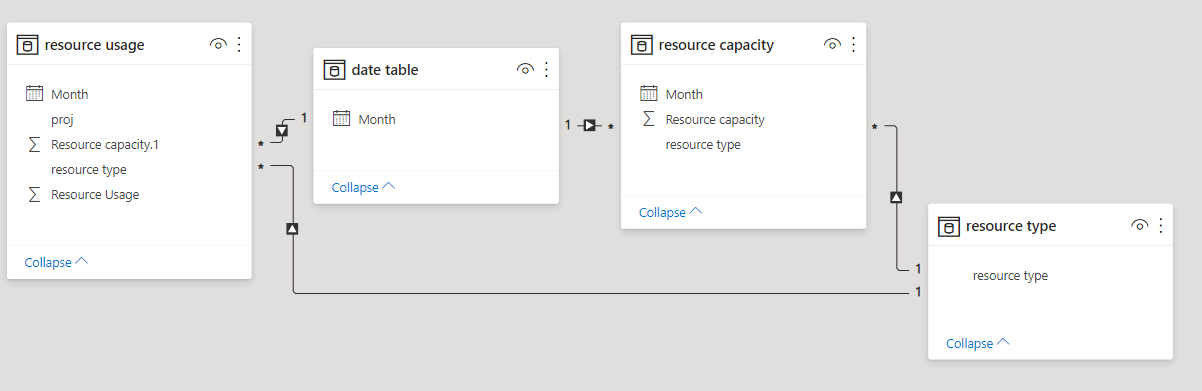Select filter arrow on resource capacity to resource type line

coord(896,197)
